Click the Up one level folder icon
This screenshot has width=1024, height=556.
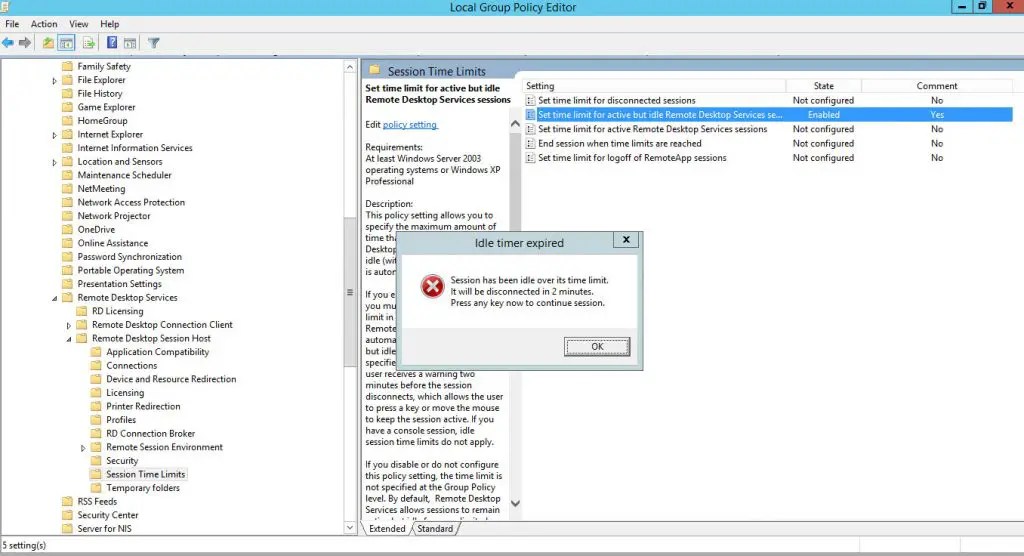(x=48, y=43)
